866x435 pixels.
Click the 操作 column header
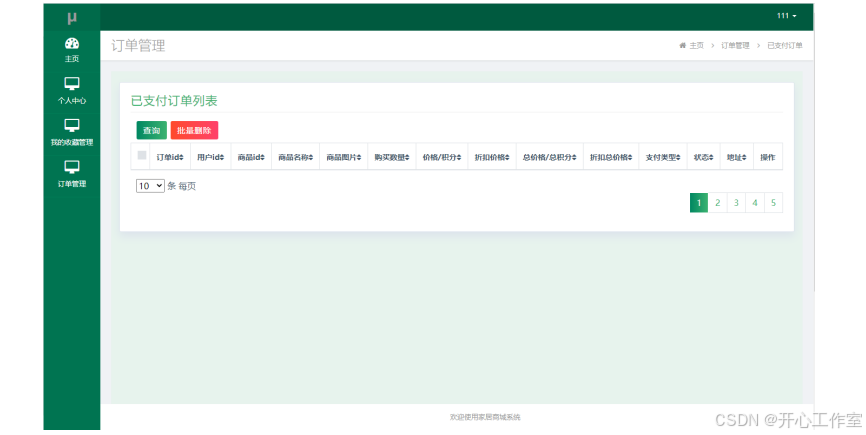[768, 157]
